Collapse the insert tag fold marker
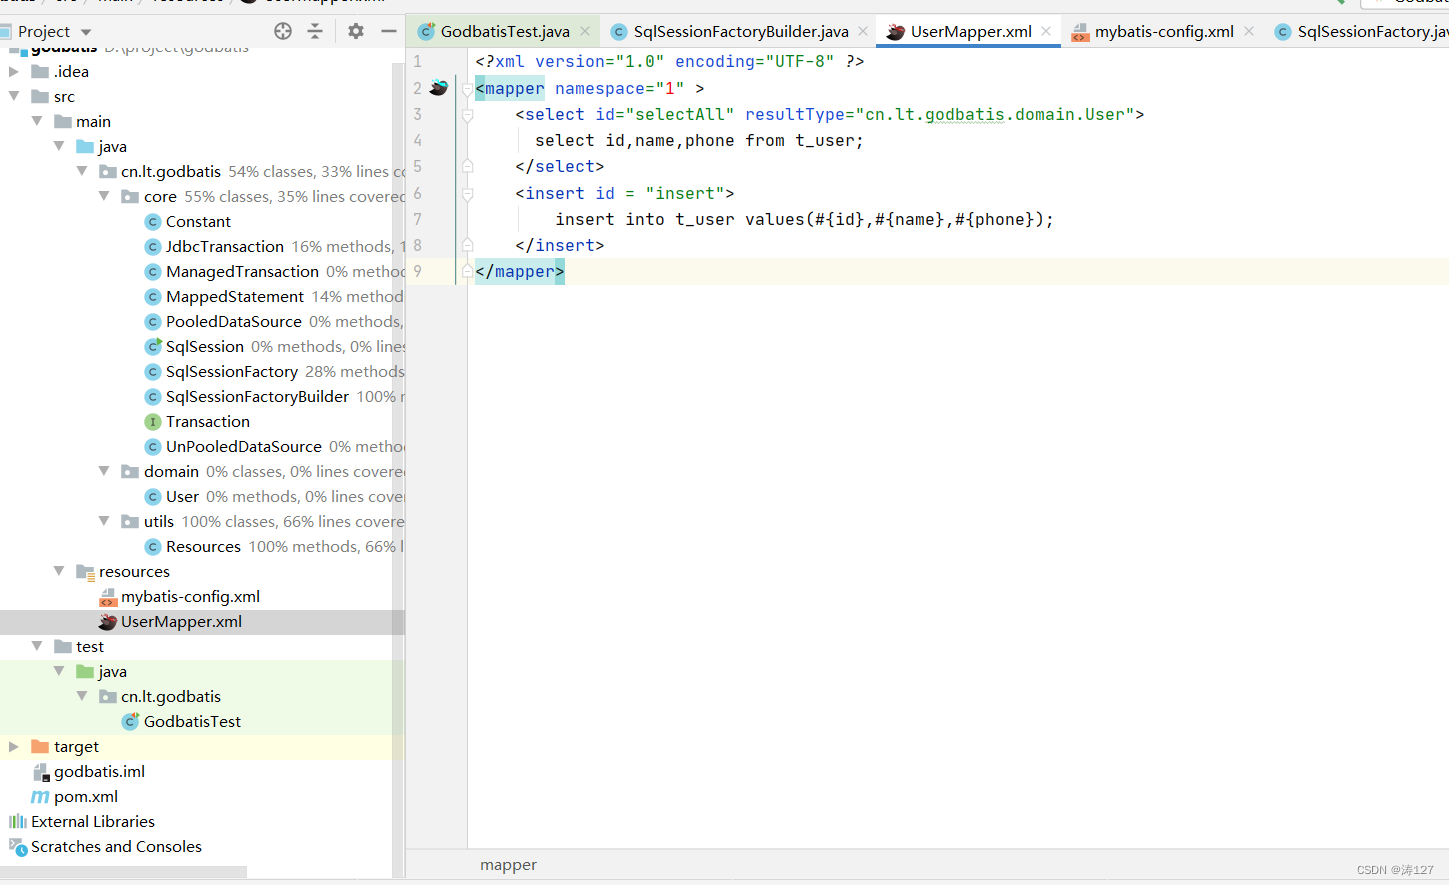Viewport: 1449px width, 885px height. tap(467, 193)
